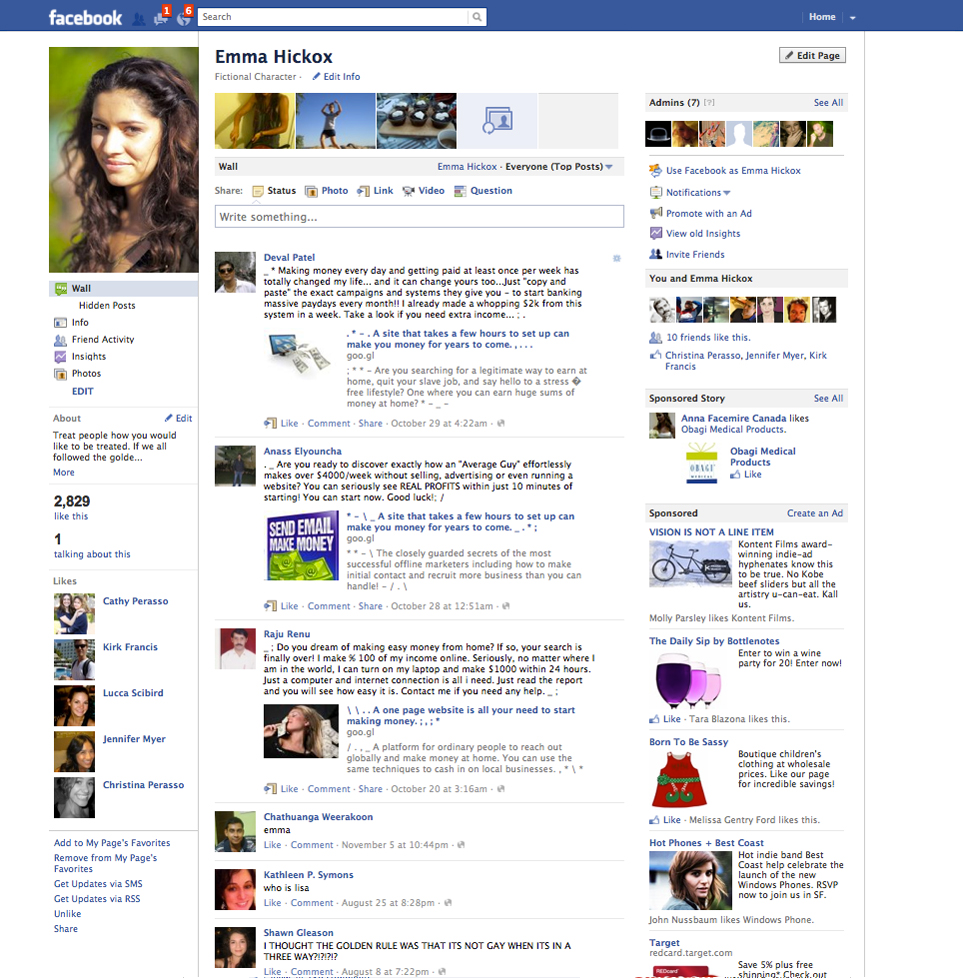Click the Info icon in left sidebar
Viewport: 963px width, 978px height.
coord(60,322)
